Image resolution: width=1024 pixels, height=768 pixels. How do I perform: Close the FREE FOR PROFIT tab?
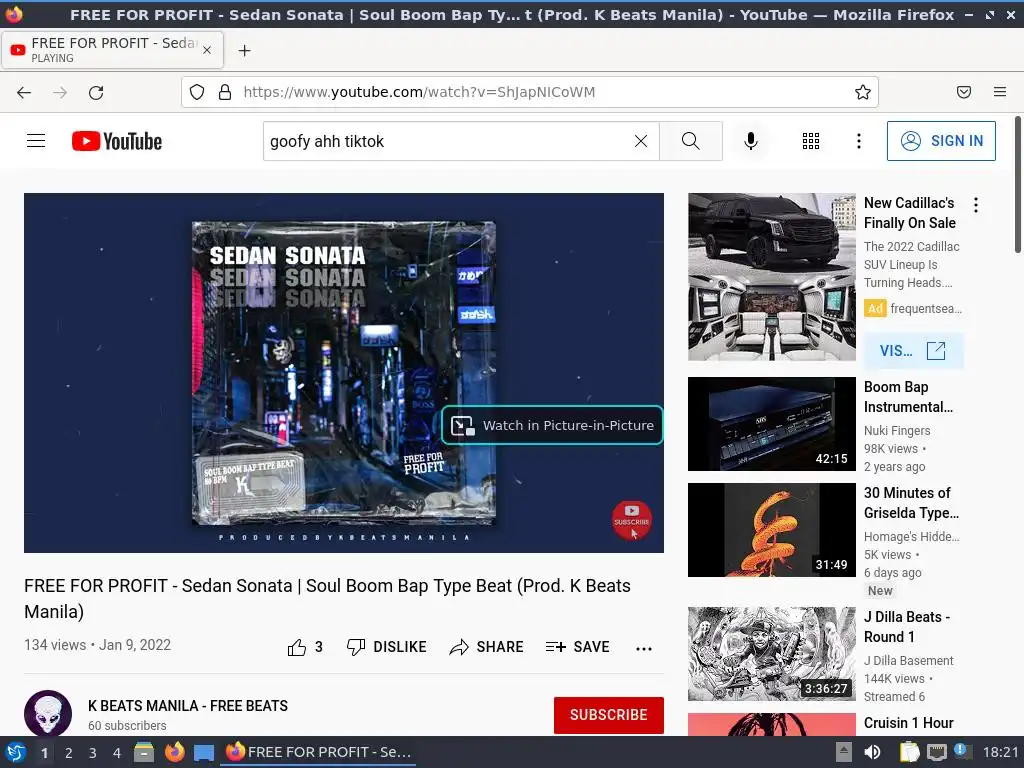pyautogui.click(x=207, y=50)
